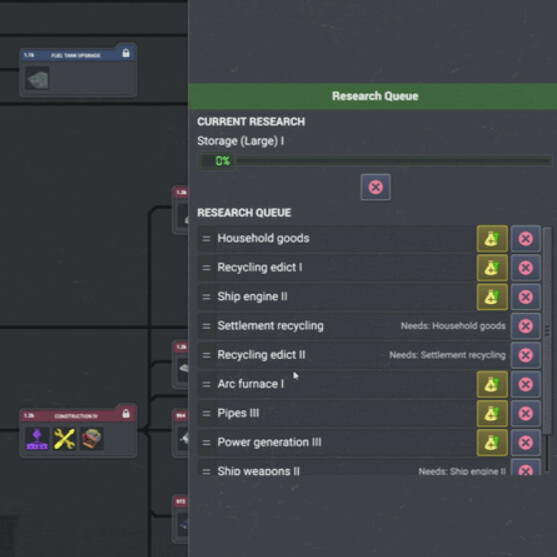Grab the reorder handle of Household goods
The width and height of the screenshot is (557, 557).
[206, 238]
